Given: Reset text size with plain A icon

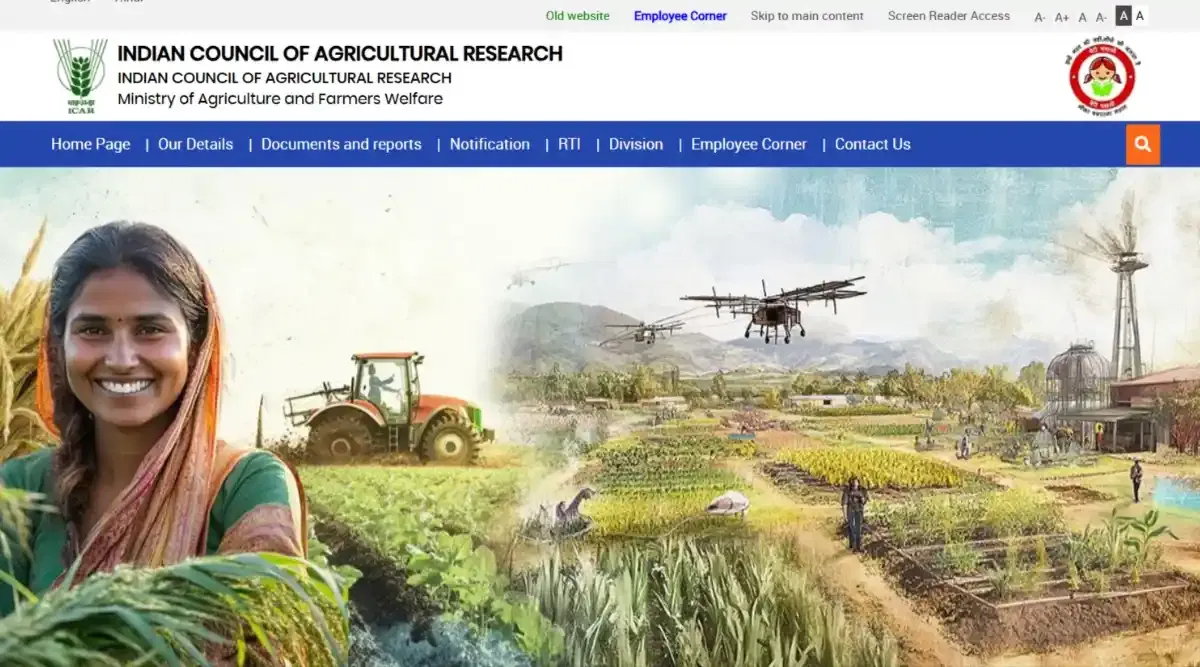Looking at the screenshot, I should [1082, 17].
